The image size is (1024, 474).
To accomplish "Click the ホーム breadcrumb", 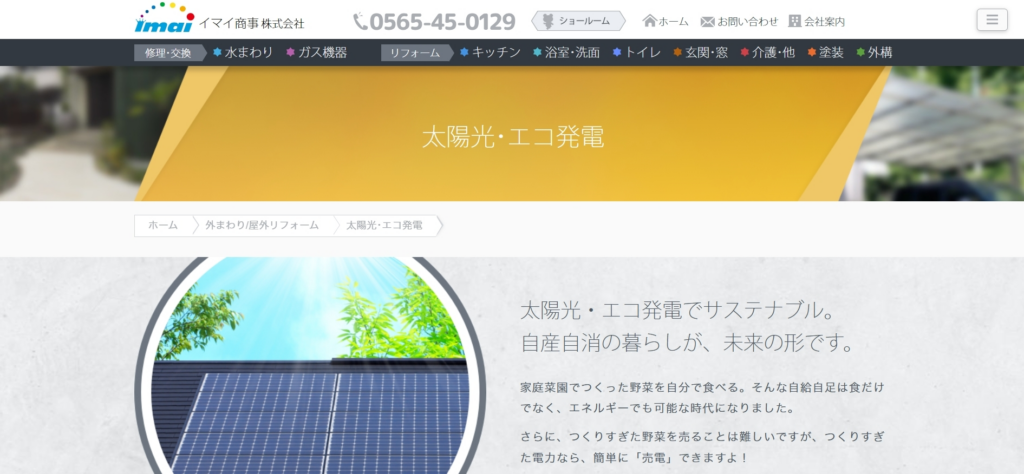I will point(163,225).
